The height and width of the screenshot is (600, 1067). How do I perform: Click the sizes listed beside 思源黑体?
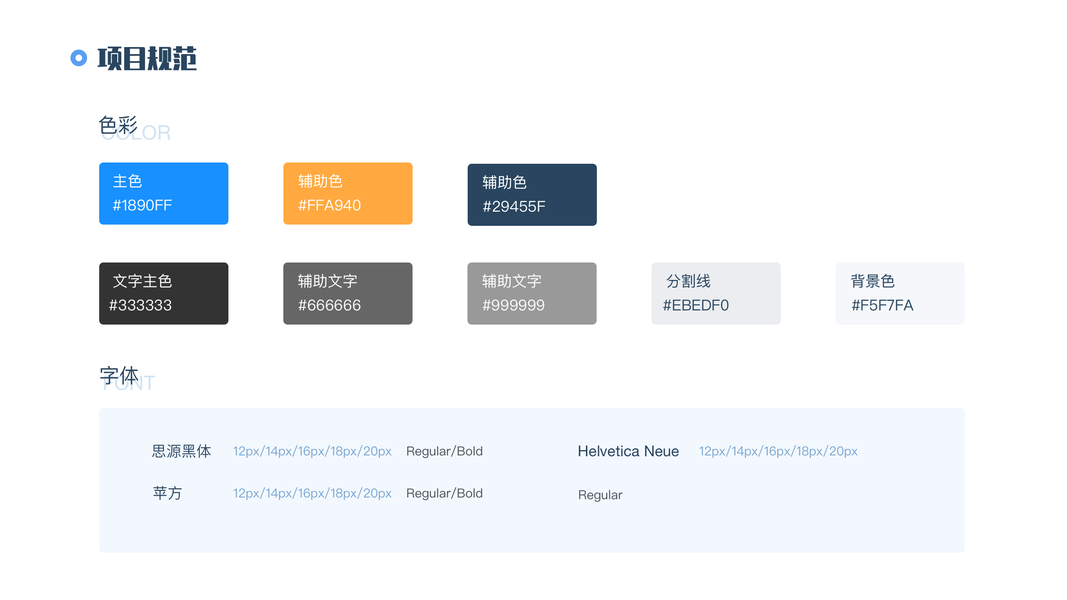tap(312, 451)
